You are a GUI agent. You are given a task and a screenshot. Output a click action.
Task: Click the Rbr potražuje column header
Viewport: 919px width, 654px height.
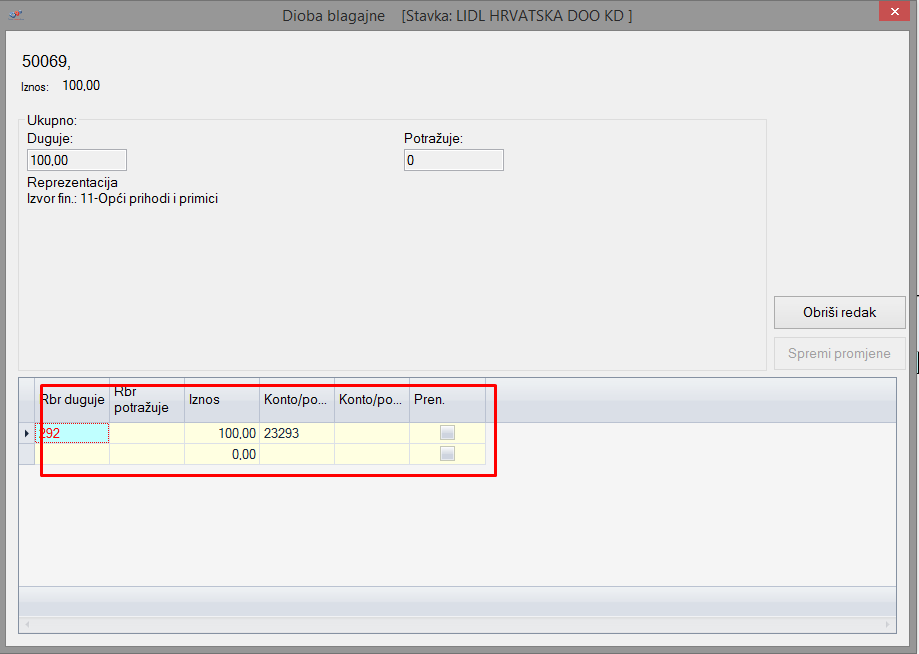146,400
